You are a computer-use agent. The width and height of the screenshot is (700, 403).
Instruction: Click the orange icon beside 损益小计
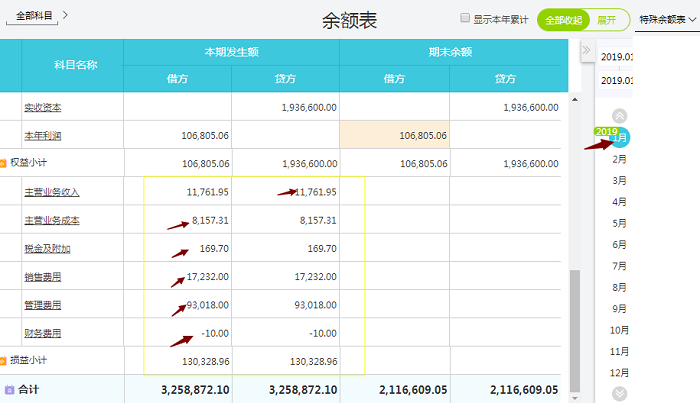[3, 360]
